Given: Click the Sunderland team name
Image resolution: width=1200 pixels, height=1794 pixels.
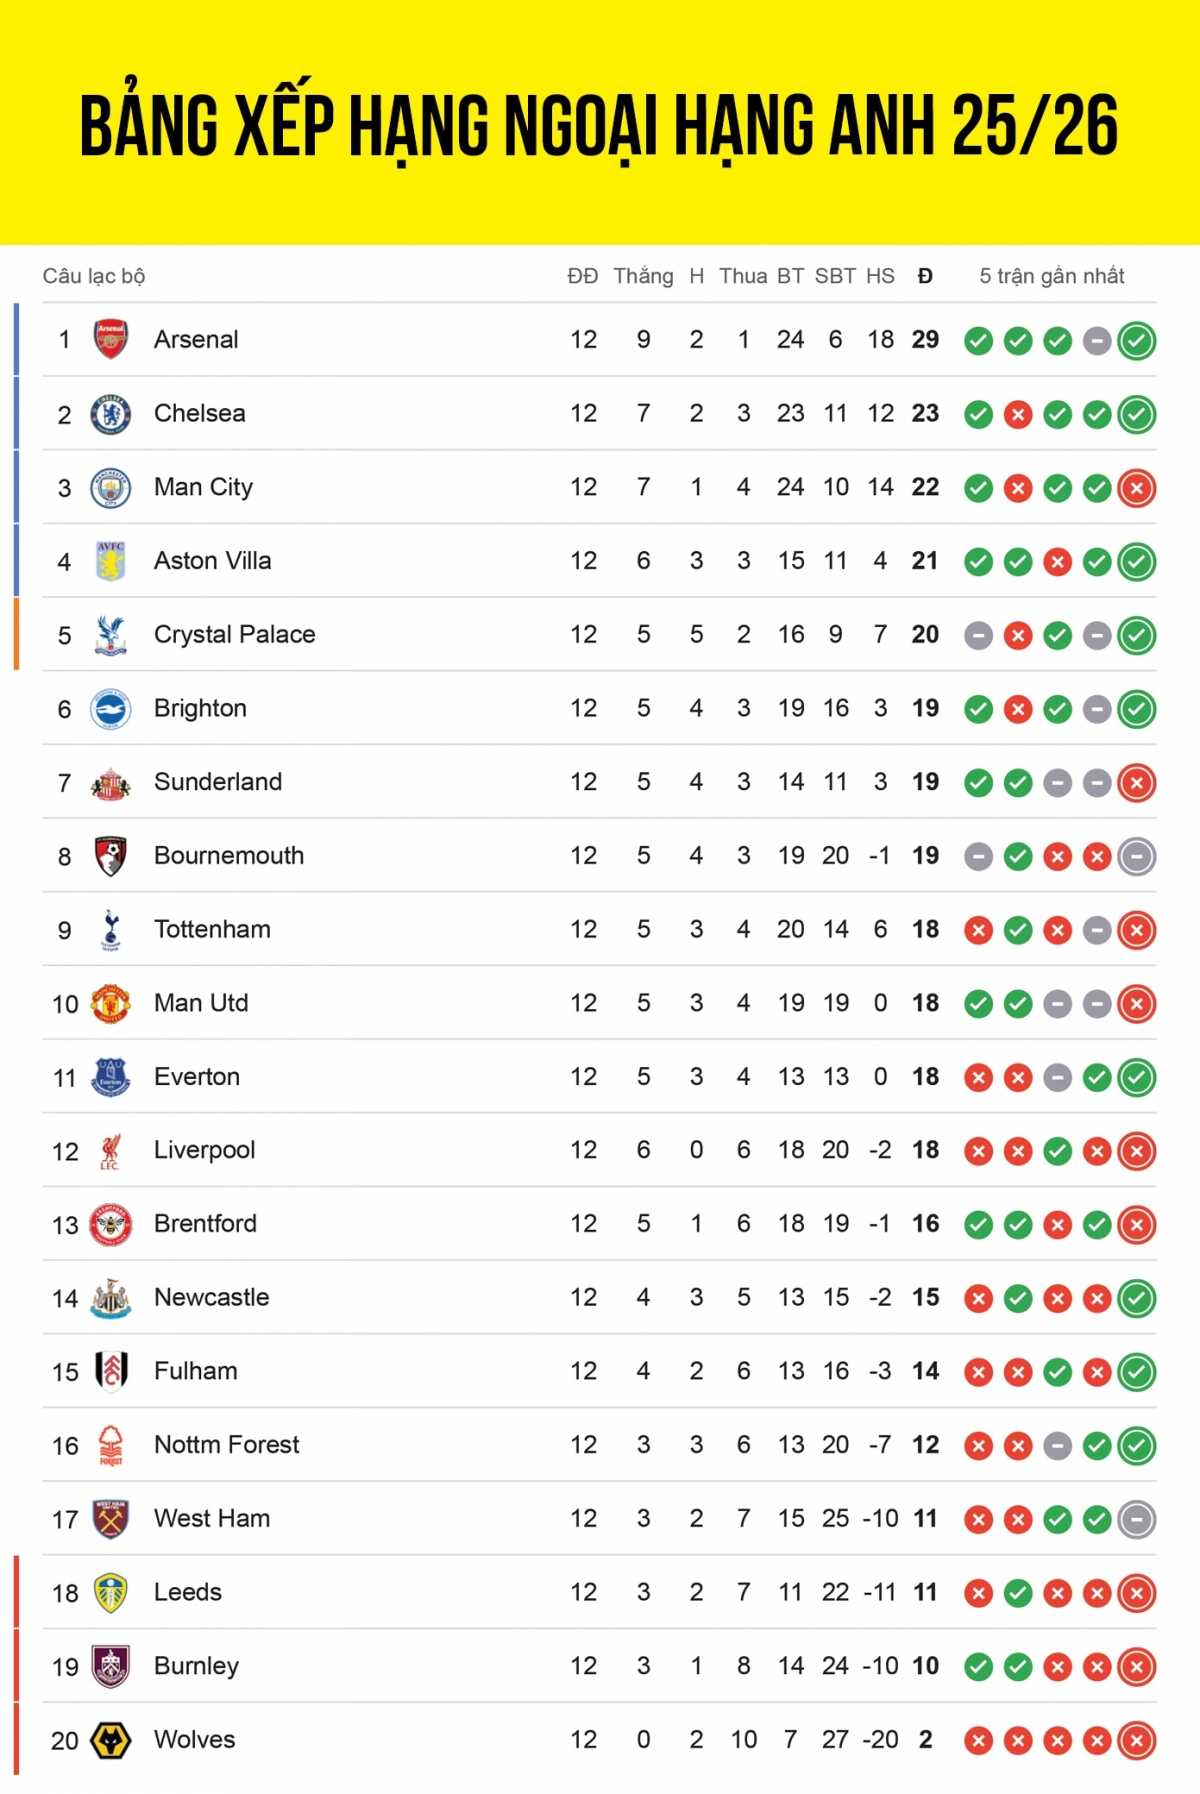Looking at the screenshot, I should pos(218,782).
